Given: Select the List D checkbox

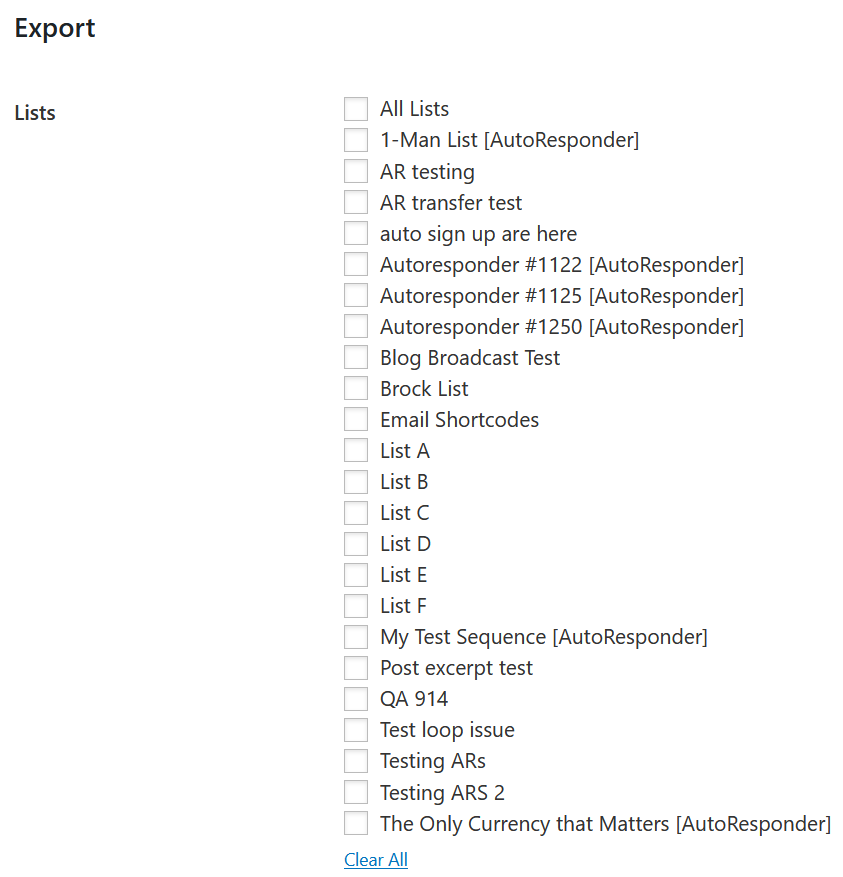Looking at the screenshot, I should [x=356, y=543].
